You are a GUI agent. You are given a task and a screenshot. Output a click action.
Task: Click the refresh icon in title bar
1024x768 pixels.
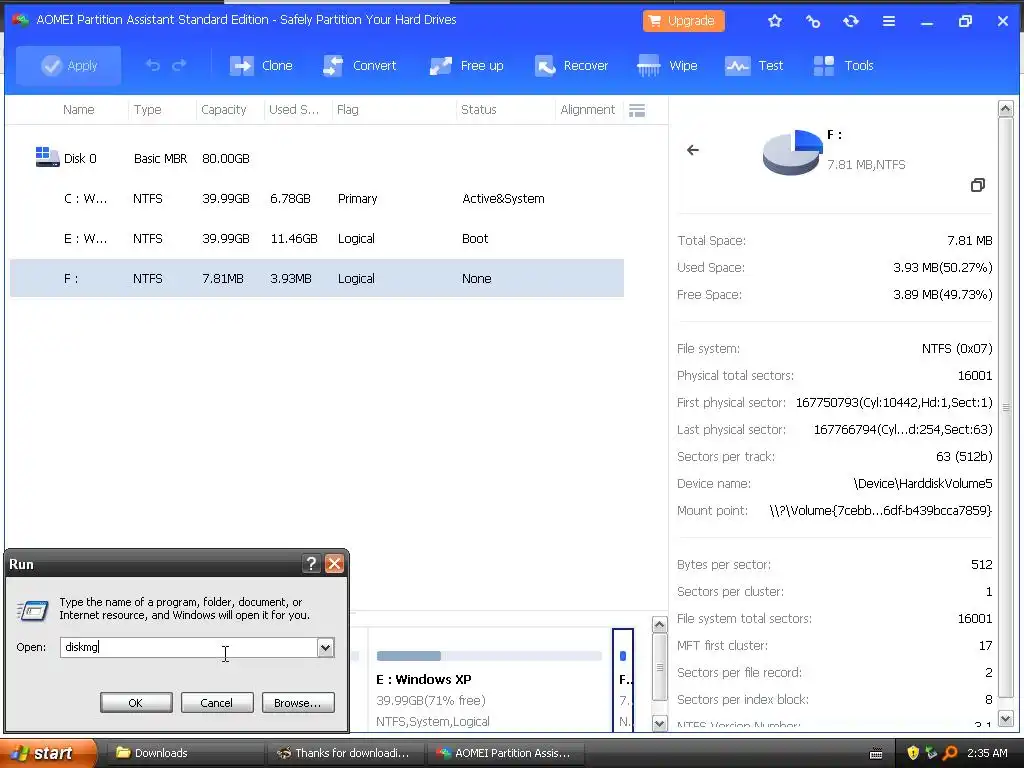coord(850,21)
